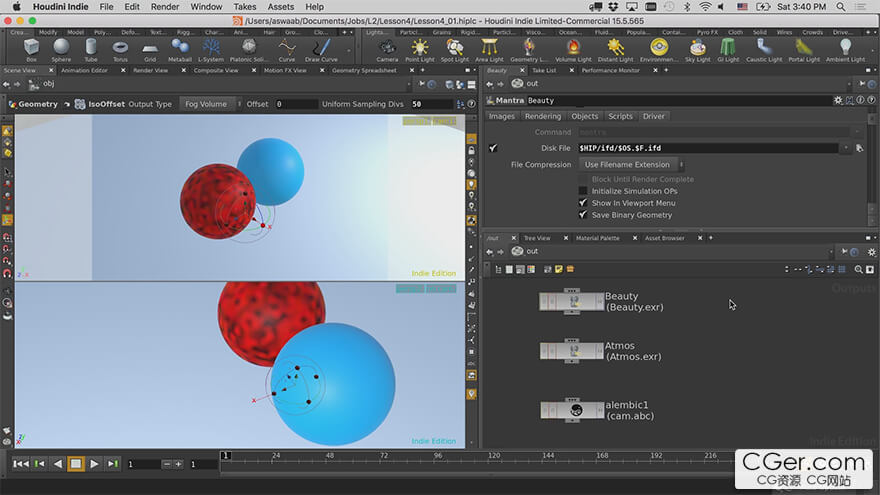Select the Metaball shelf tool
This screenshot has height=495, width=880.
click(180, 50)
